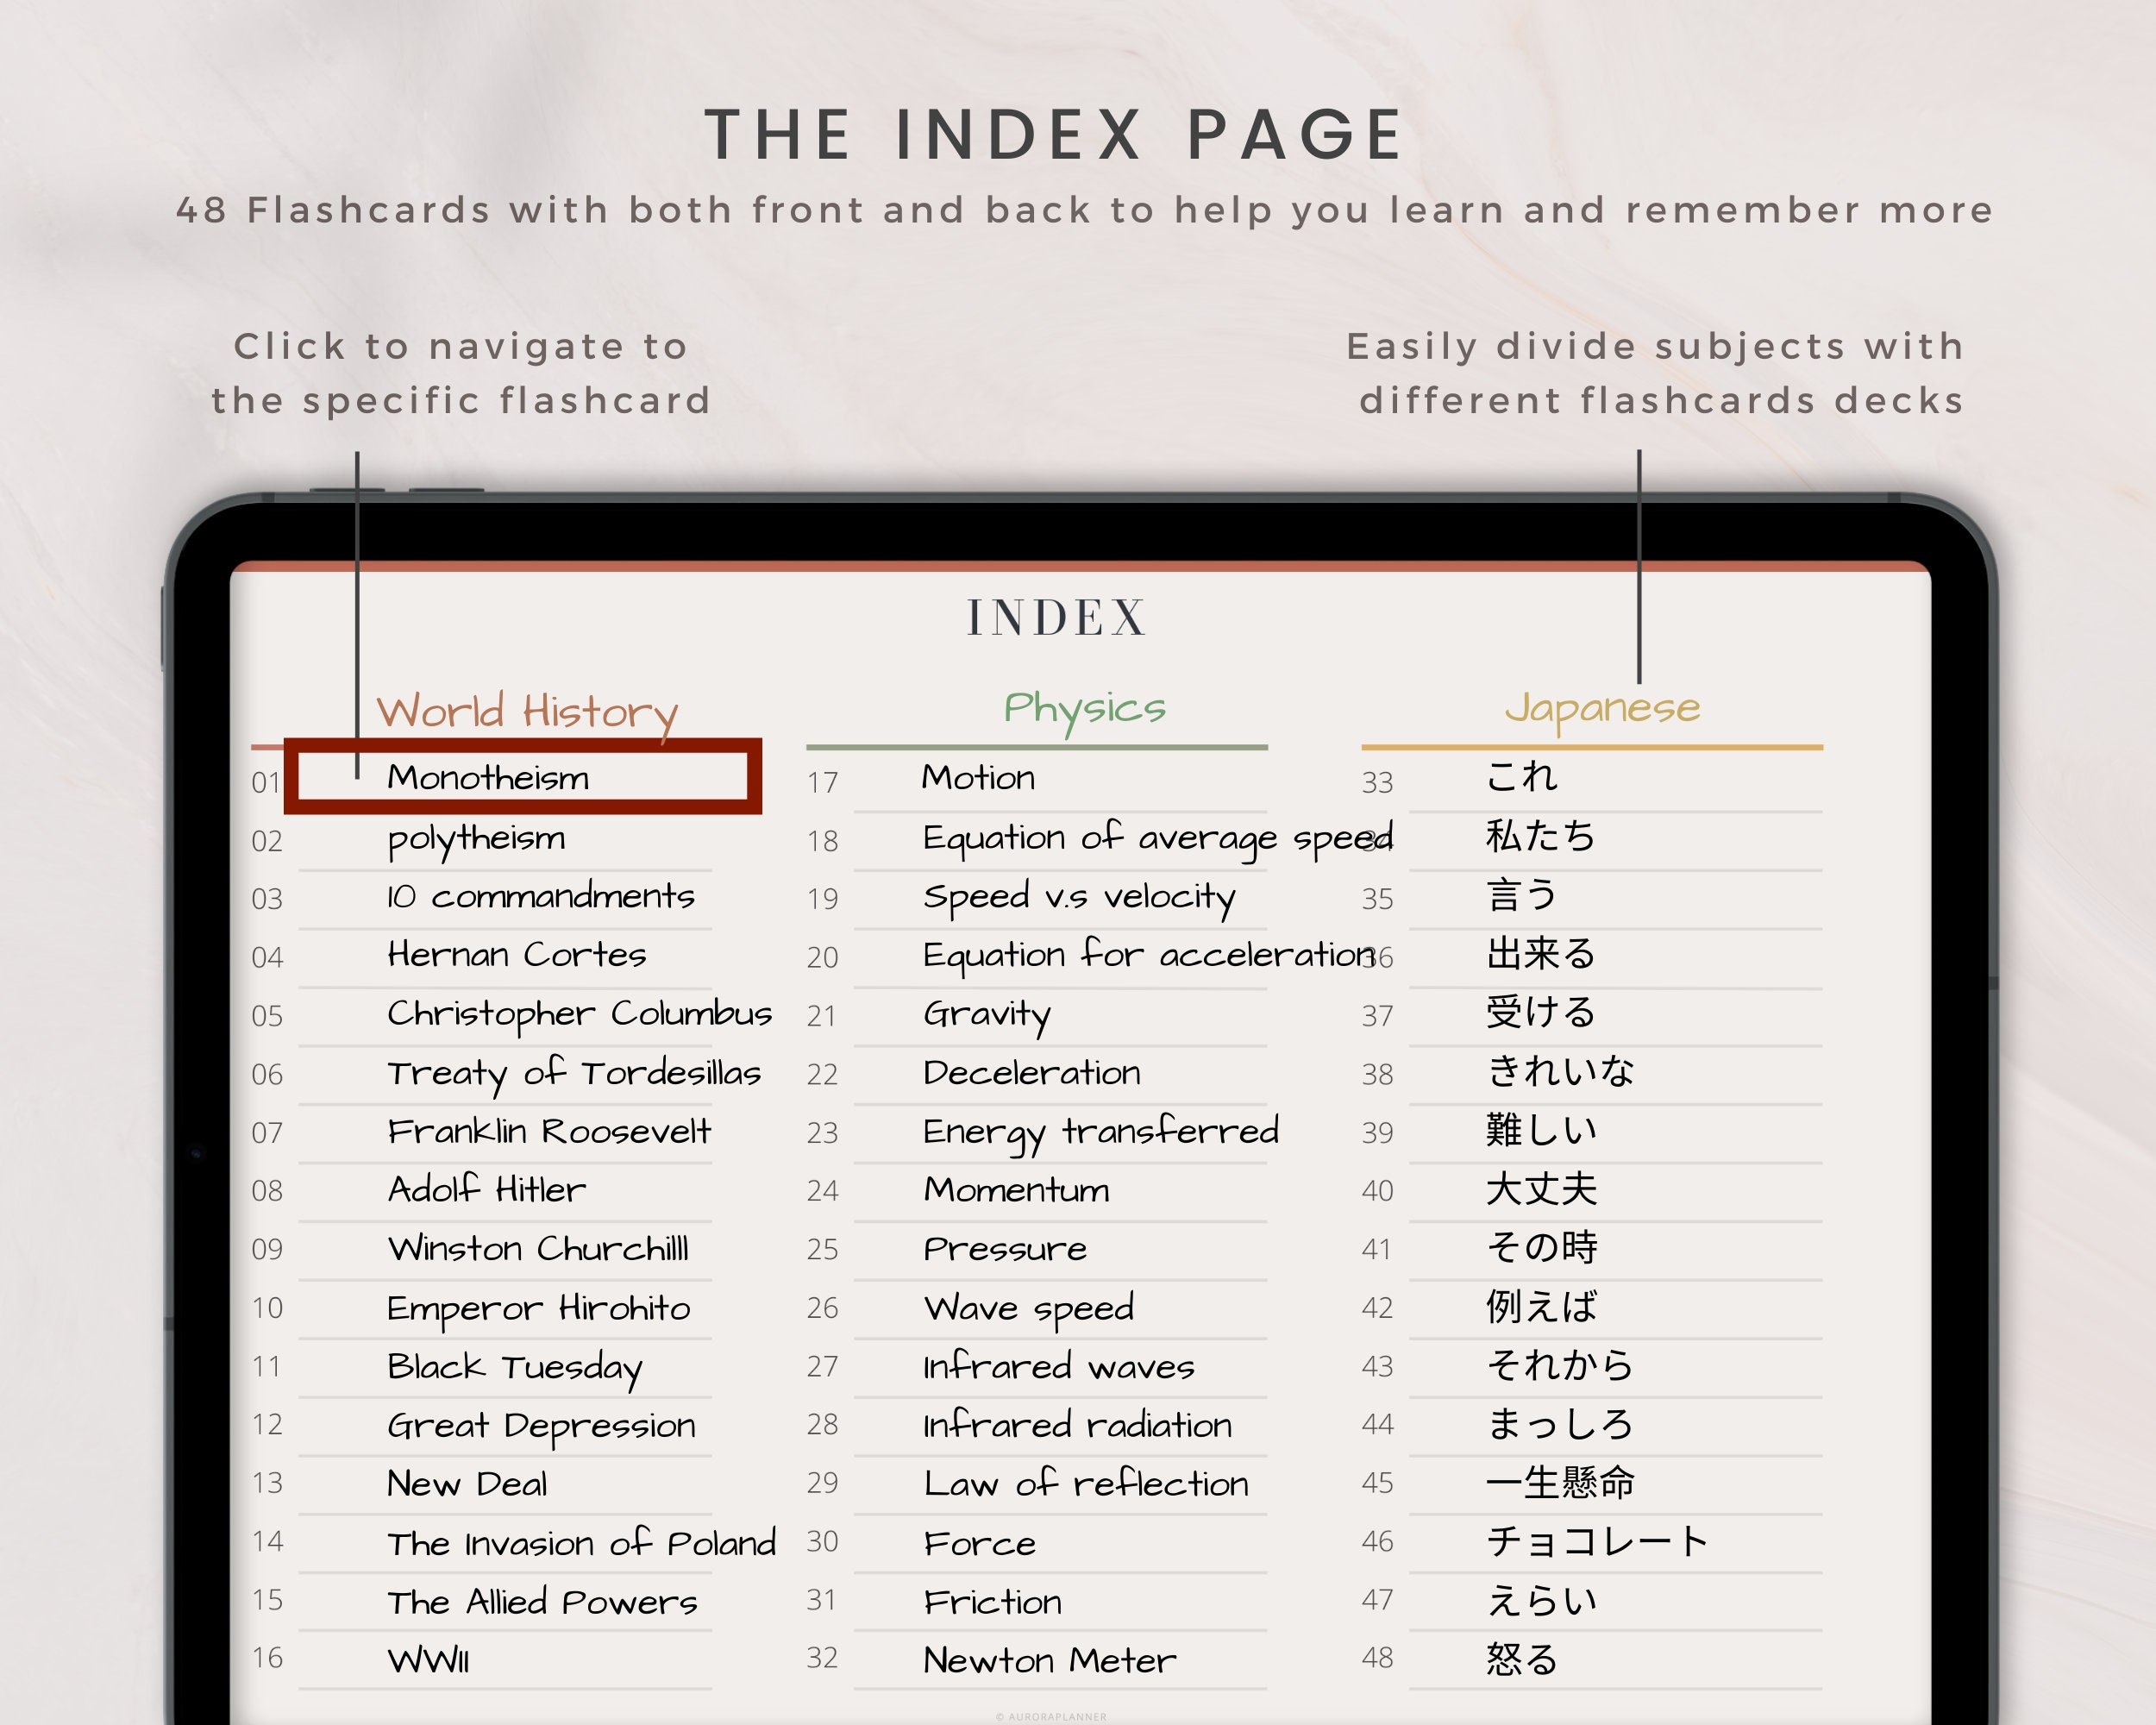Viewport: 2156px width, 1725px height.
Task: Open the Black Tuesday flashcard
Action: click(514, 1367)
